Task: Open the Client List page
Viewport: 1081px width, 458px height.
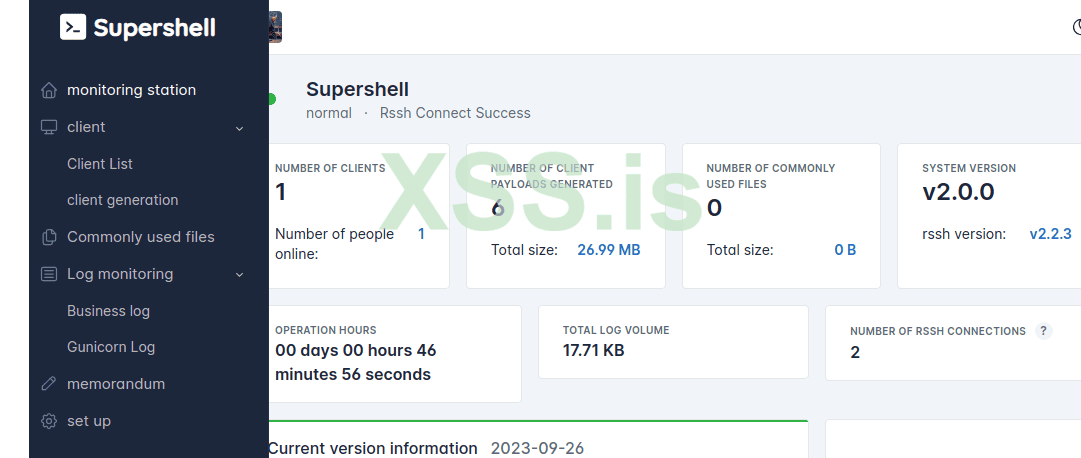Action: (100, 163)
